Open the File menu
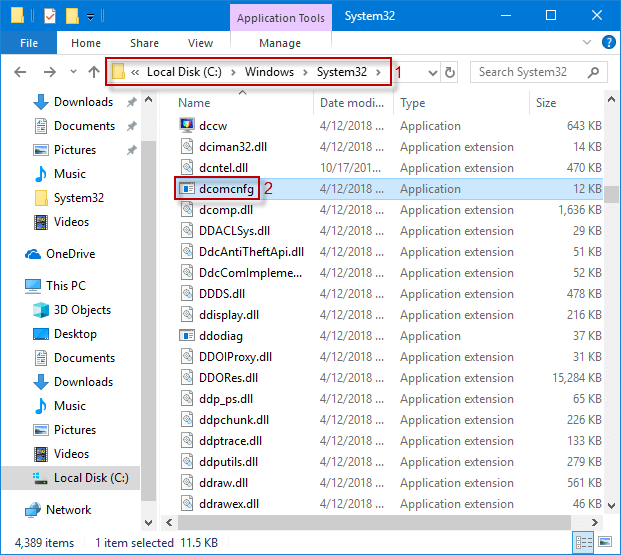 [x=29, y=43]
